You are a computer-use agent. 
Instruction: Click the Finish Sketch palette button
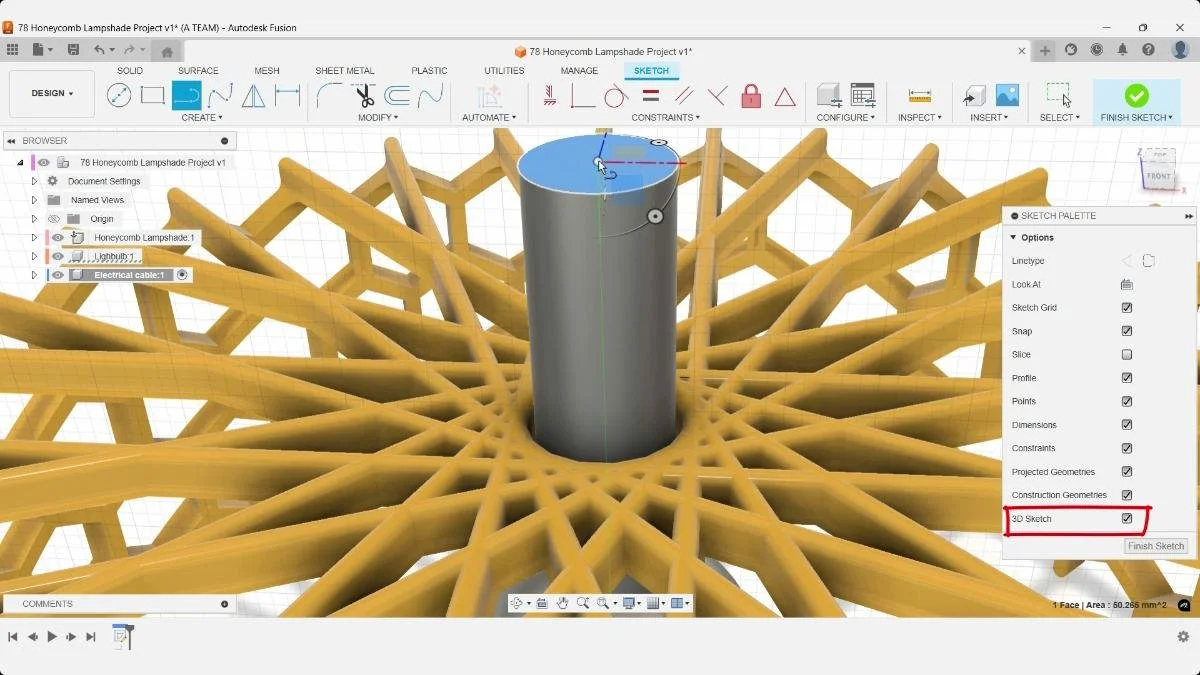1156,546
